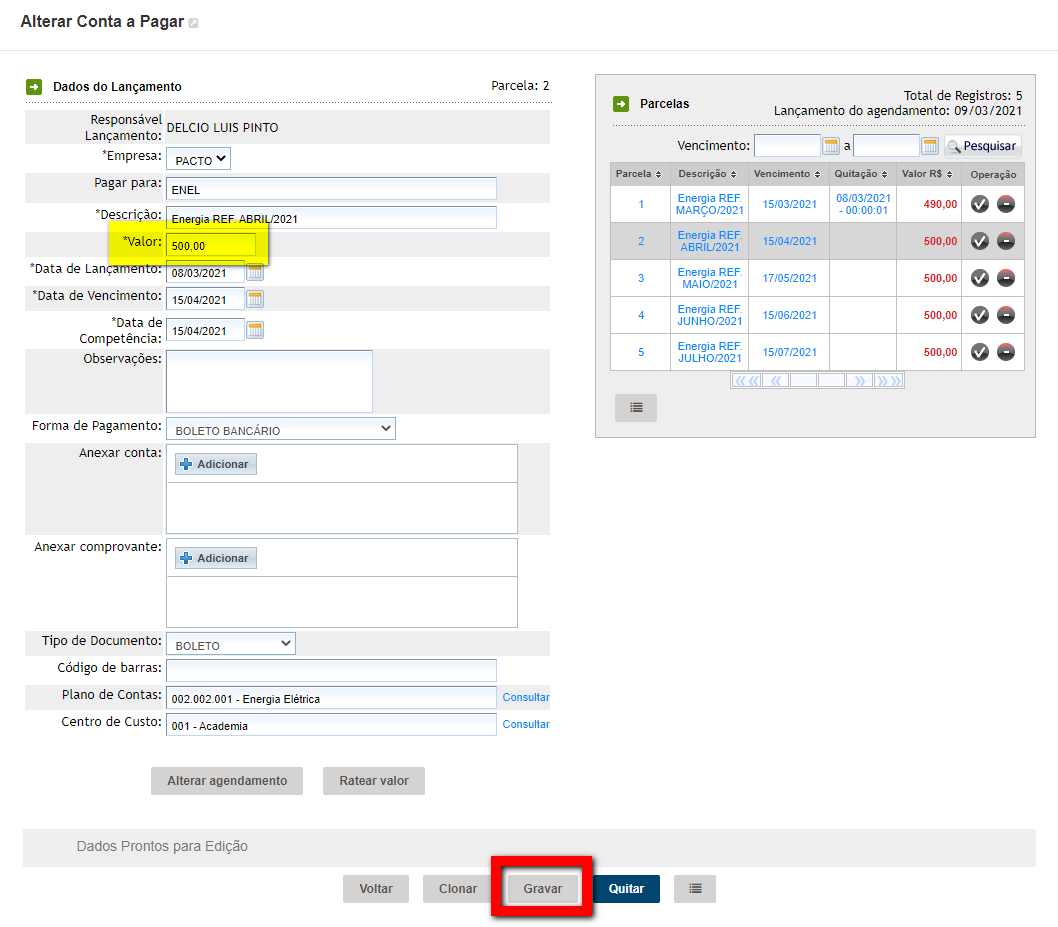
Task: Sort the table by Vencimento column
Action: (788, 174)
